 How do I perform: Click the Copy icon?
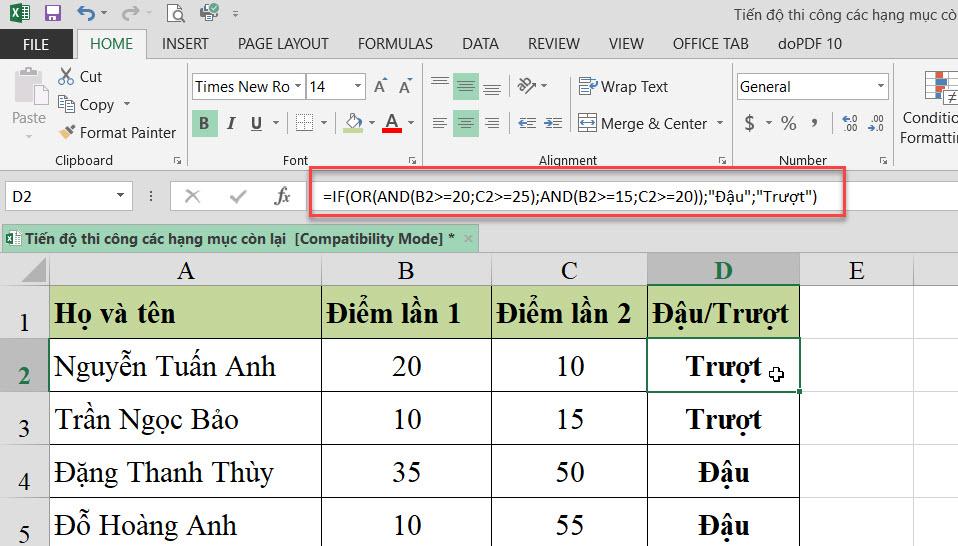(x=66, y=104)
